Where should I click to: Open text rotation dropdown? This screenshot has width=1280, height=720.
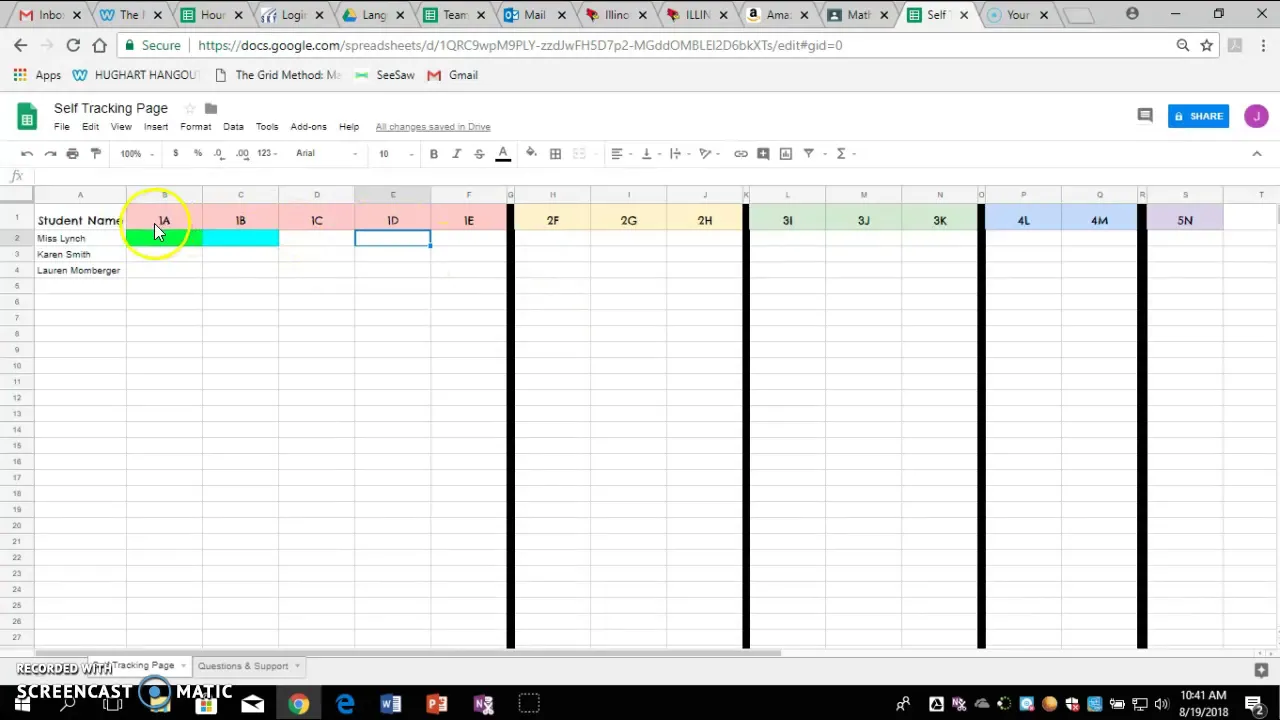click(x=709, y=153)
